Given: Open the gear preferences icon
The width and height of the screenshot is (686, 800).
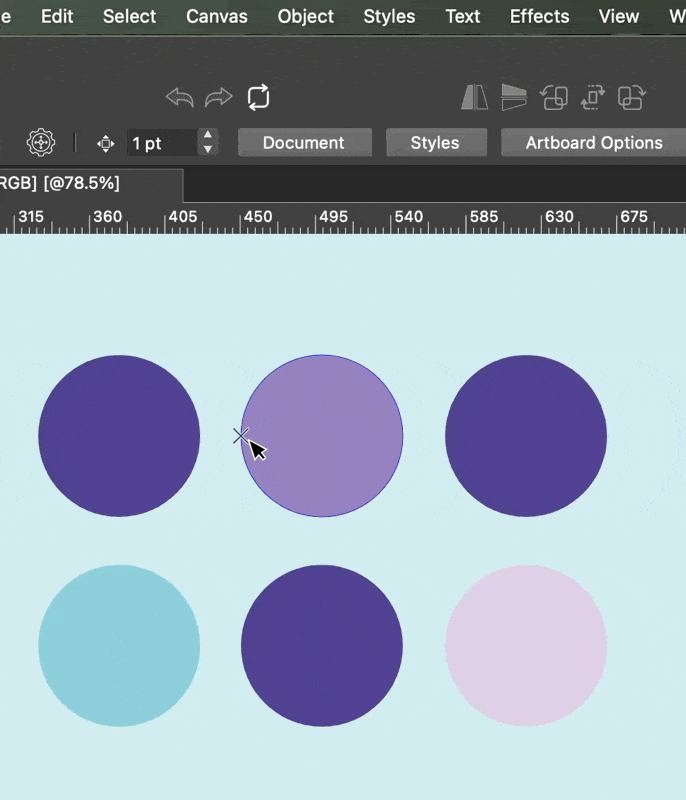Looking at the screenshot, I should (x=40, y=143).
